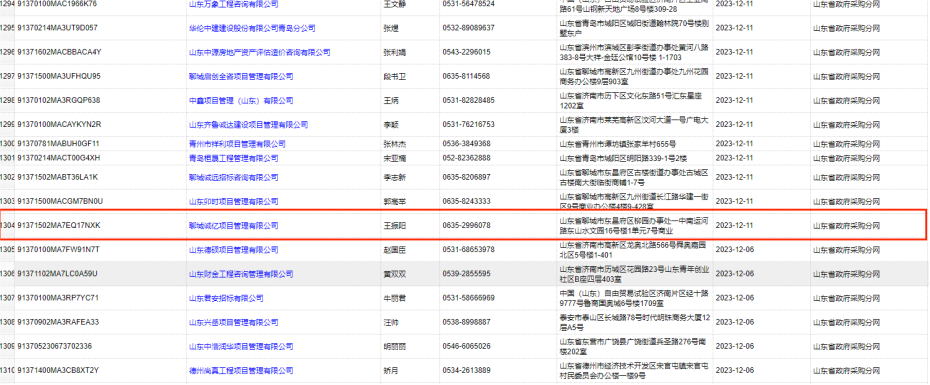Open company link in row 91371102MA7LC0A59U
Image resolution: width=930 pixels, height=385 pixels.
(x=241, y=274)
